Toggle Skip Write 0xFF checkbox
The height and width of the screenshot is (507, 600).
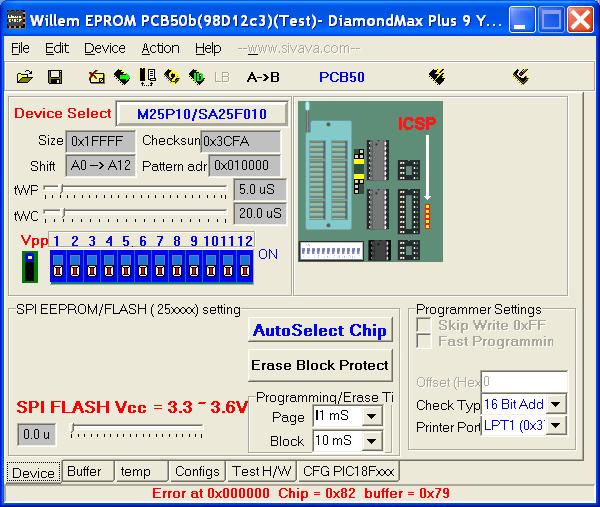(x=424, y=325)
